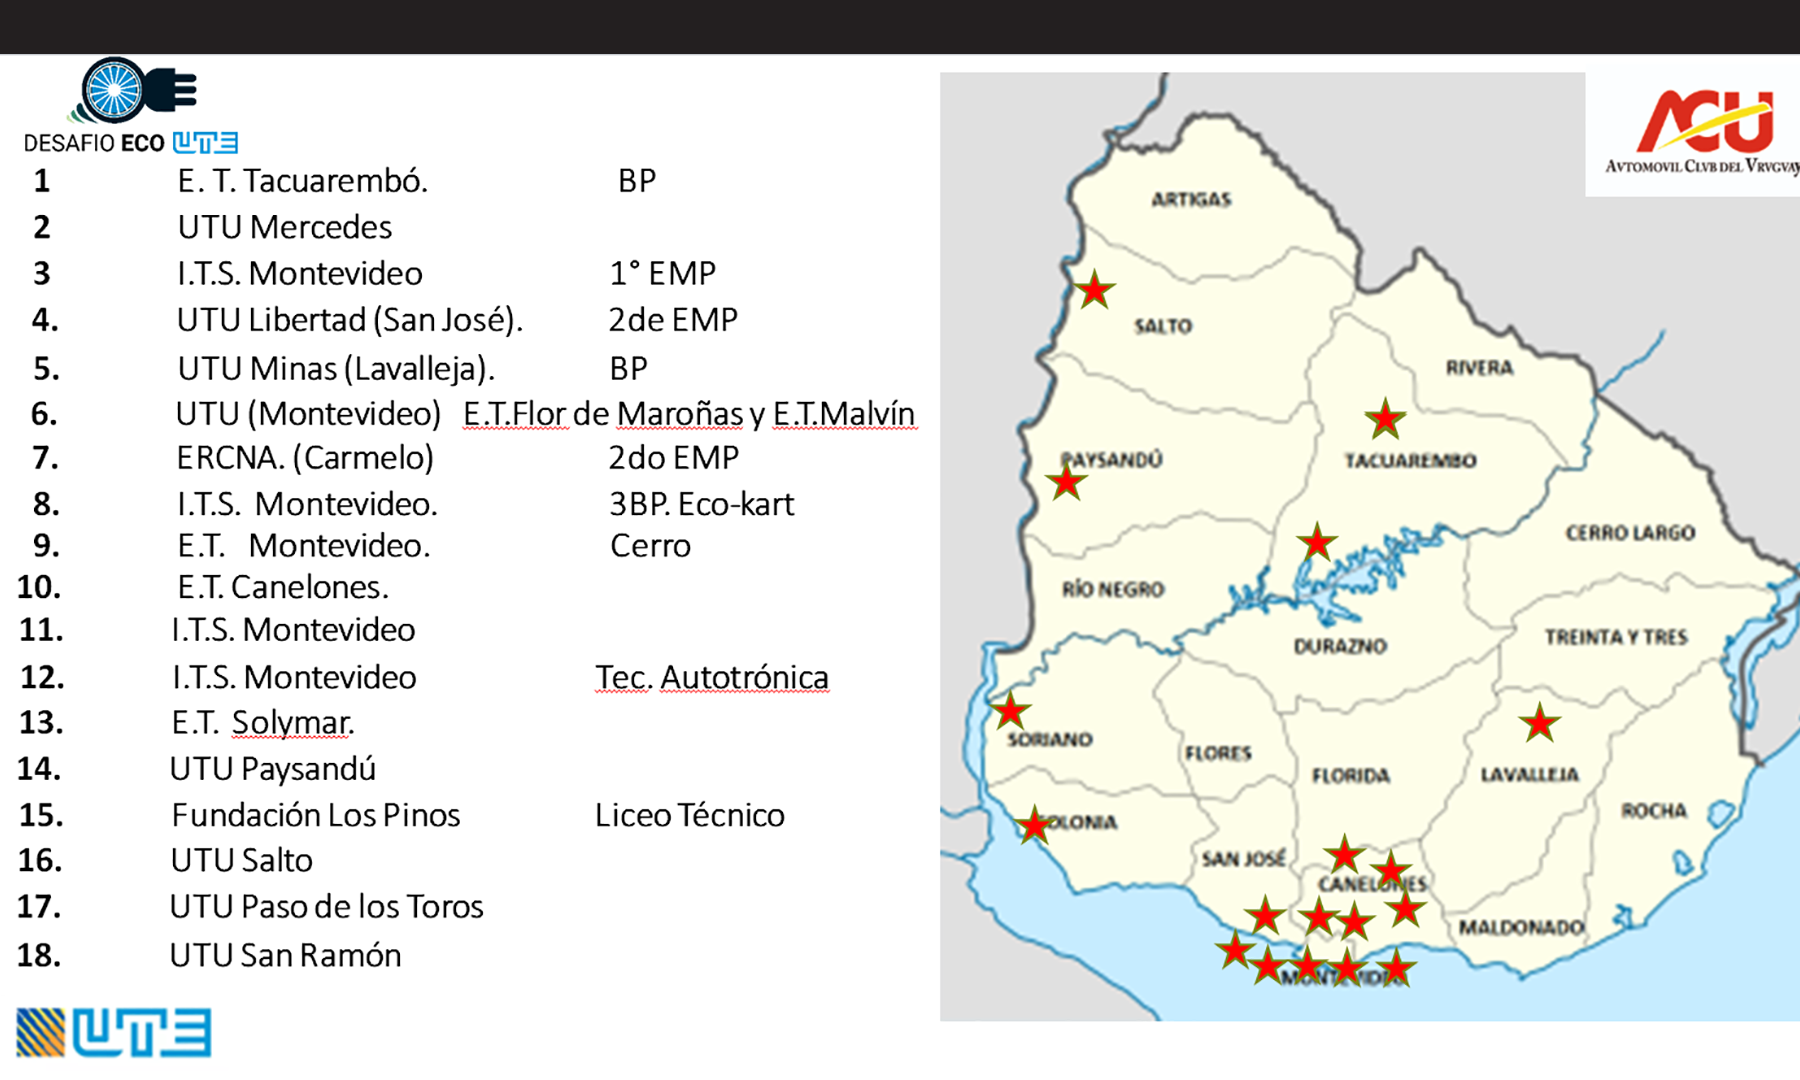Click the '1° EMP' text in row 3
This screenshot has height=1080, width=1800.
pyautogui.click(x=663, y=273)
